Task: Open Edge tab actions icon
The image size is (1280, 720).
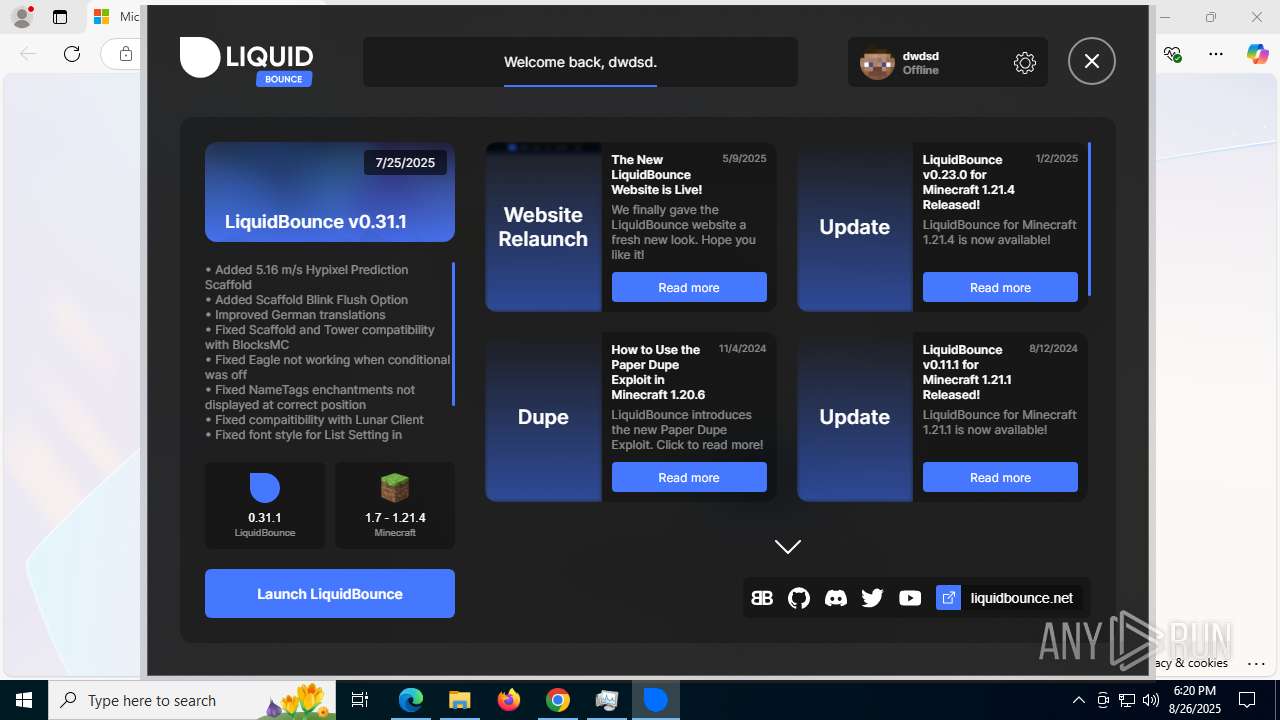Action: (60, 17)
